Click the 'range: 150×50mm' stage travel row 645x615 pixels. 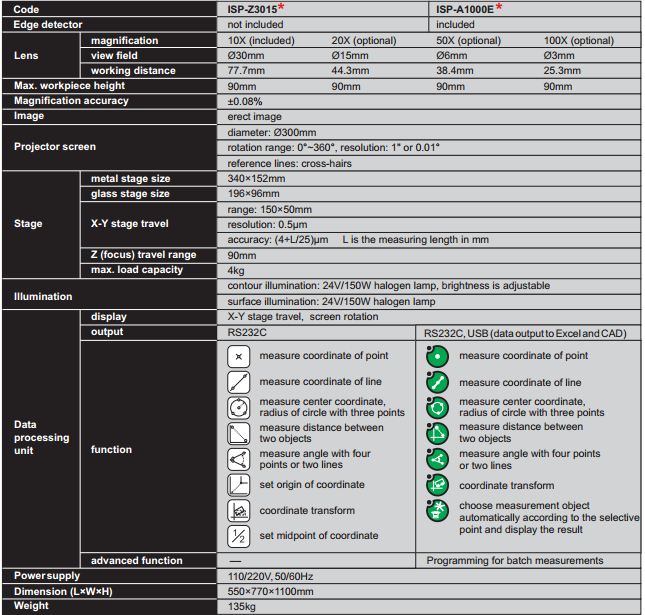(429, 209)
